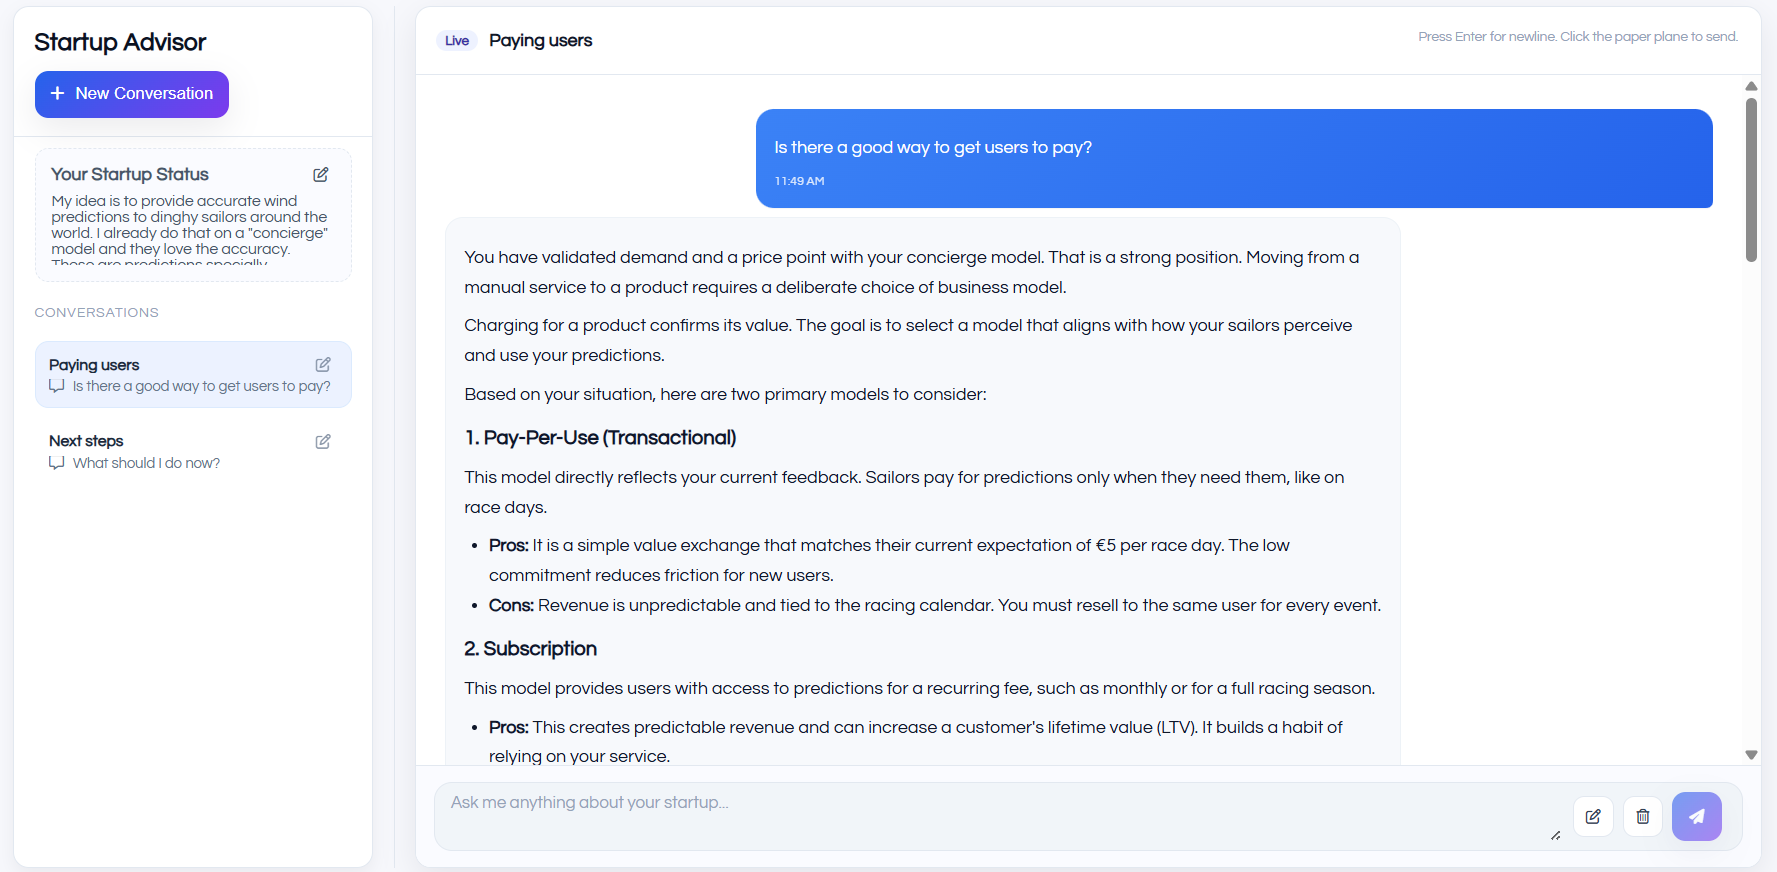Select the blue user message bubble

coord(1234,158)
